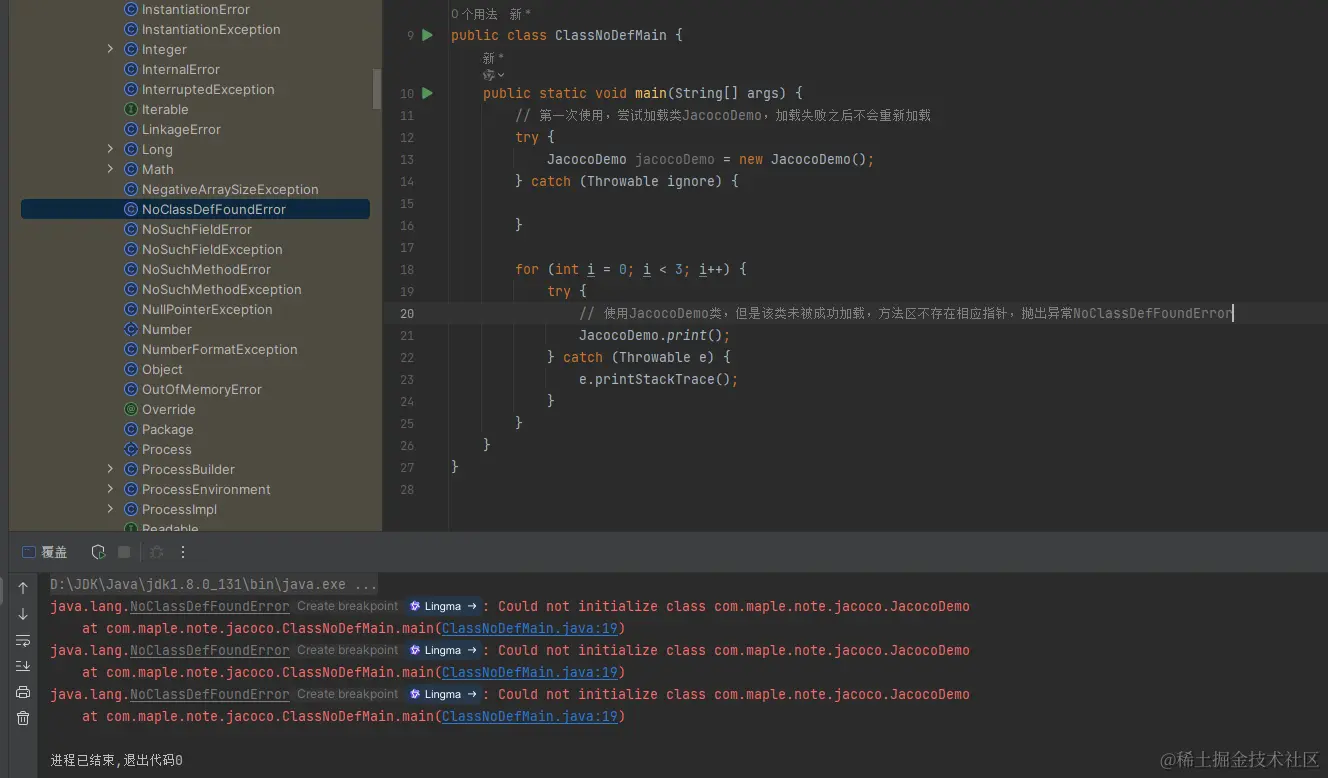This screenshot has width=1328, height=778.
Task: Select InterruptedException in the tree
Action: tap(208, 89)
